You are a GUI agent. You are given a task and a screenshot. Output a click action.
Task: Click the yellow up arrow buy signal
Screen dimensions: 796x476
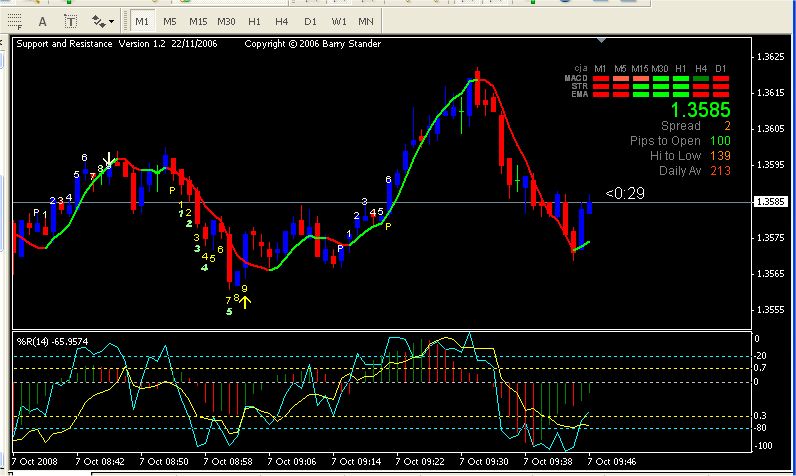point(245,299)
